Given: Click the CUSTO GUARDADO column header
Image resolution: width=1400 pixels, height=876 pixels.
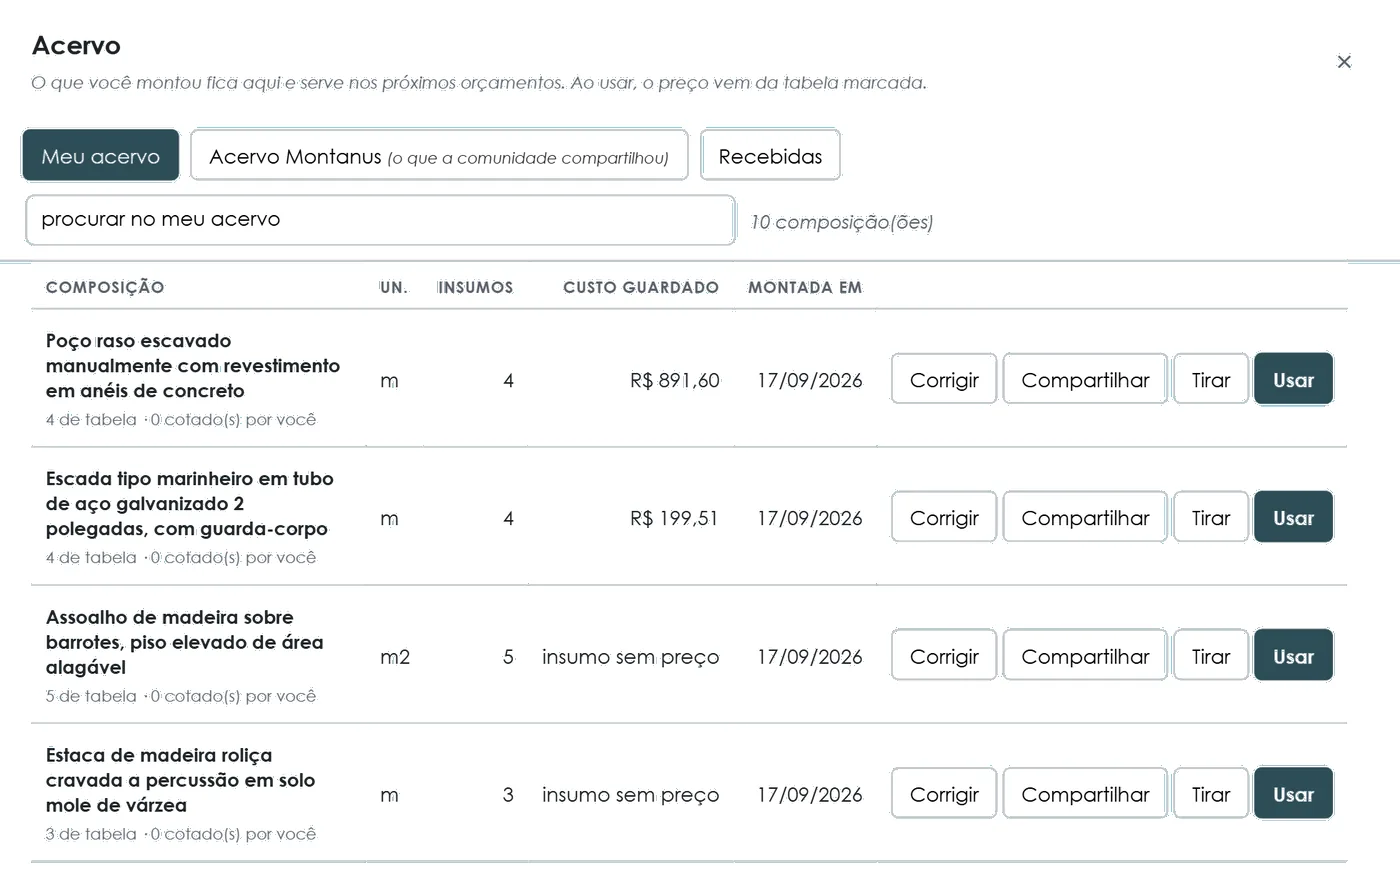Looking at the screenshot, I should click(x=641, y=287).
